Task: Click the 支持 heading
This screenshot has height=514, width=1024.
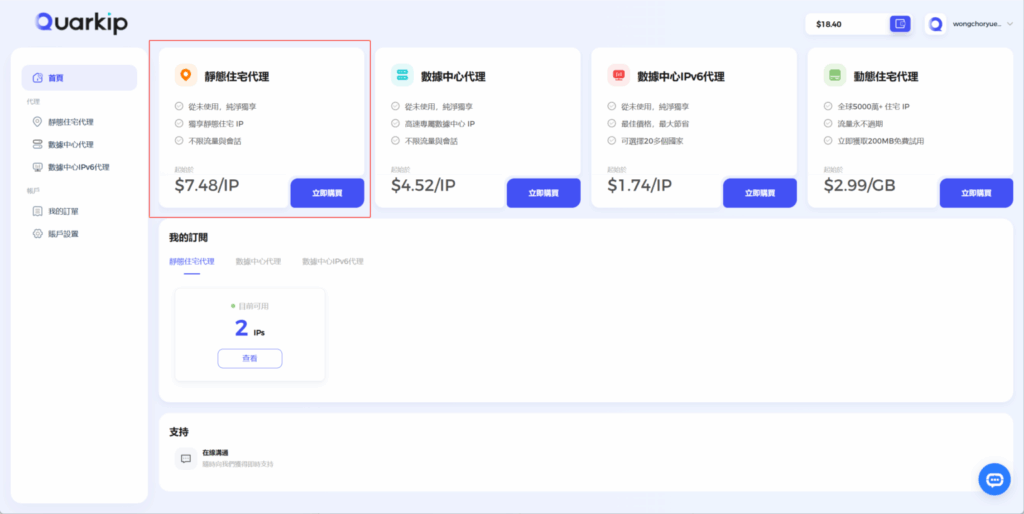Action: click(x=179, y=432)
